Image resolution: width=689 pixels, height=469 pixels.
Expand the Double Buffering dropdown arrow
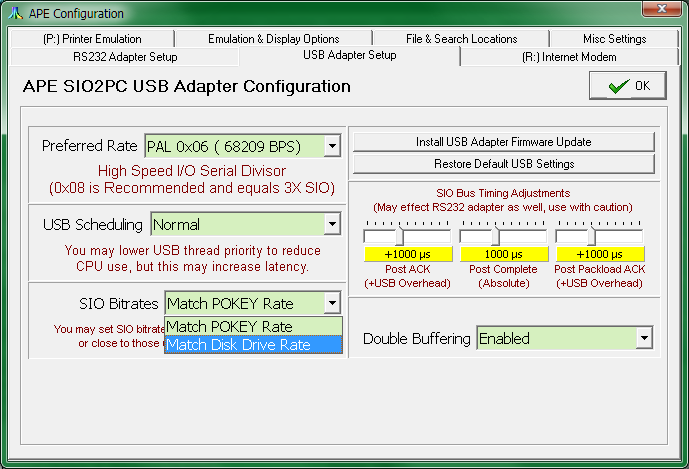(645, 338)
